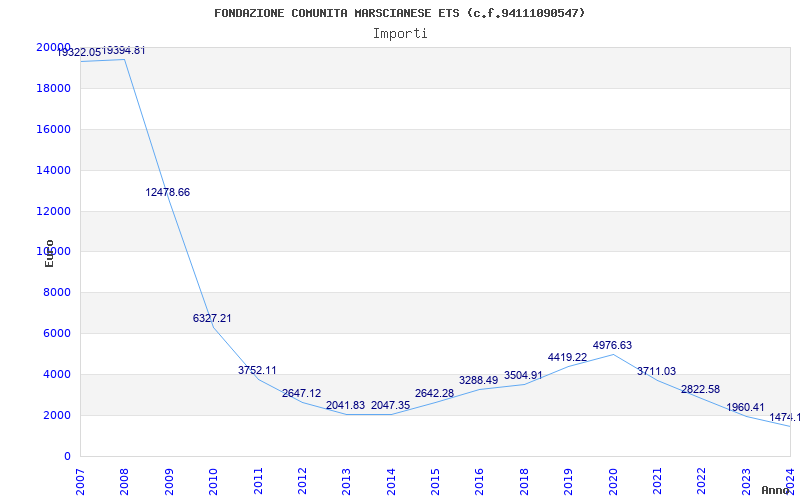Click the 'Importi' subtitle
Image resolution: width=800 pixels, height=500 pixels.
coord(400,34)
